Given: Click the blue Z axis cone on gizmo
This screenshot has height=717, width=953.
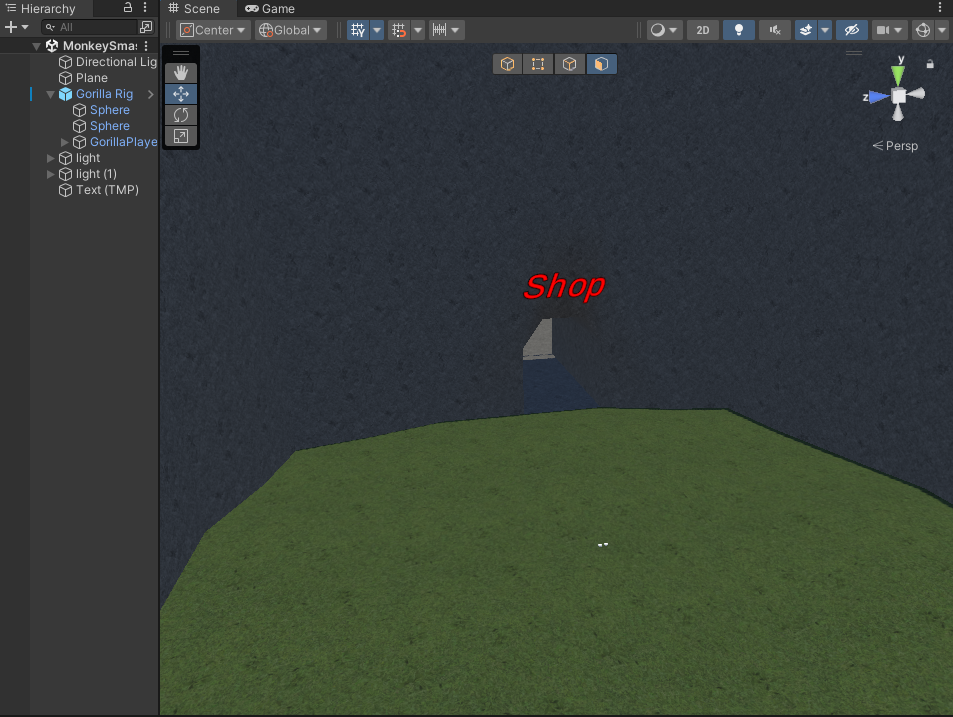Looking at the screenshot, I should tap(879, 97).
